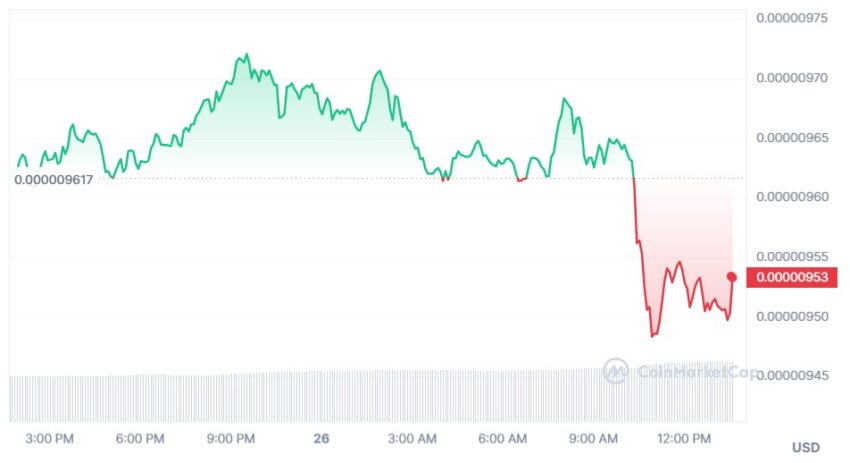Click the CoinMarketCap watermark text
Image resolution: width=850 pixels, height=463 pixels.
[698, 372]
